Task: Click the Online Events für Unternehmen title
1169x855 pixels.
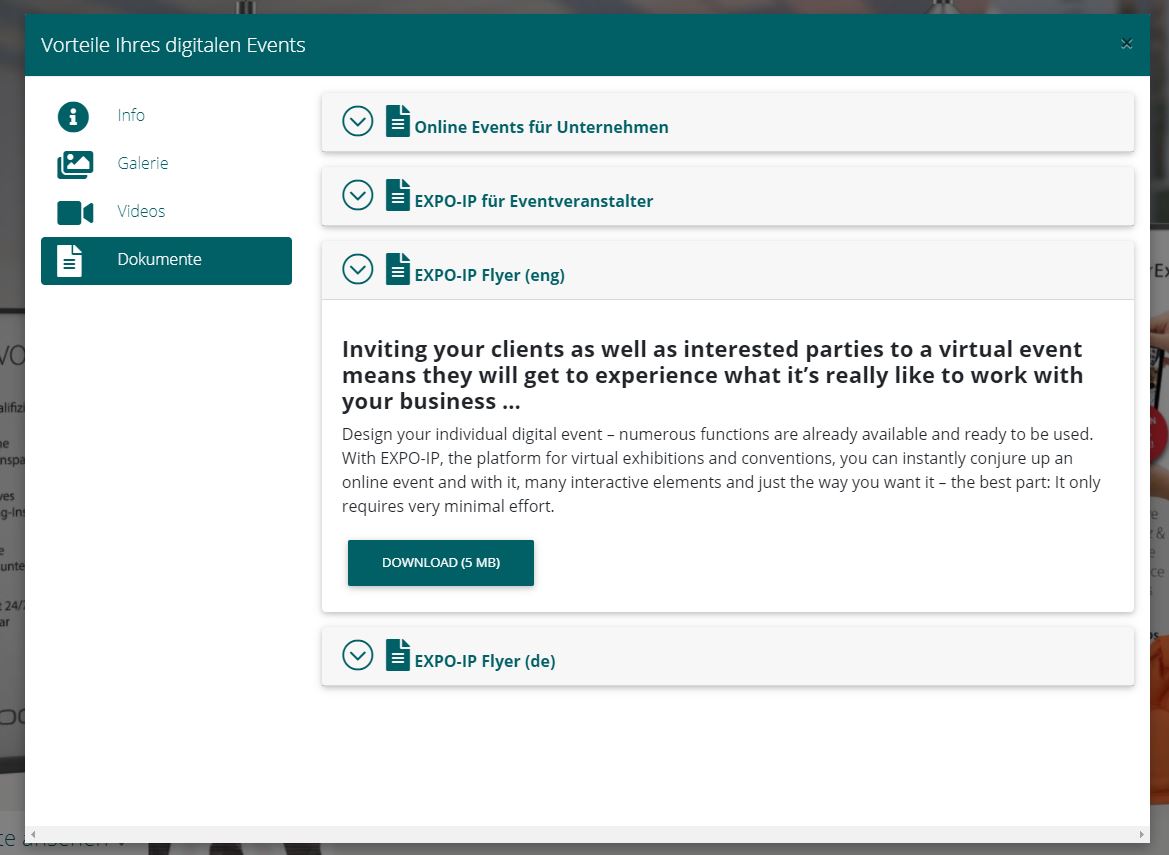Action: [x=541, y=127]
